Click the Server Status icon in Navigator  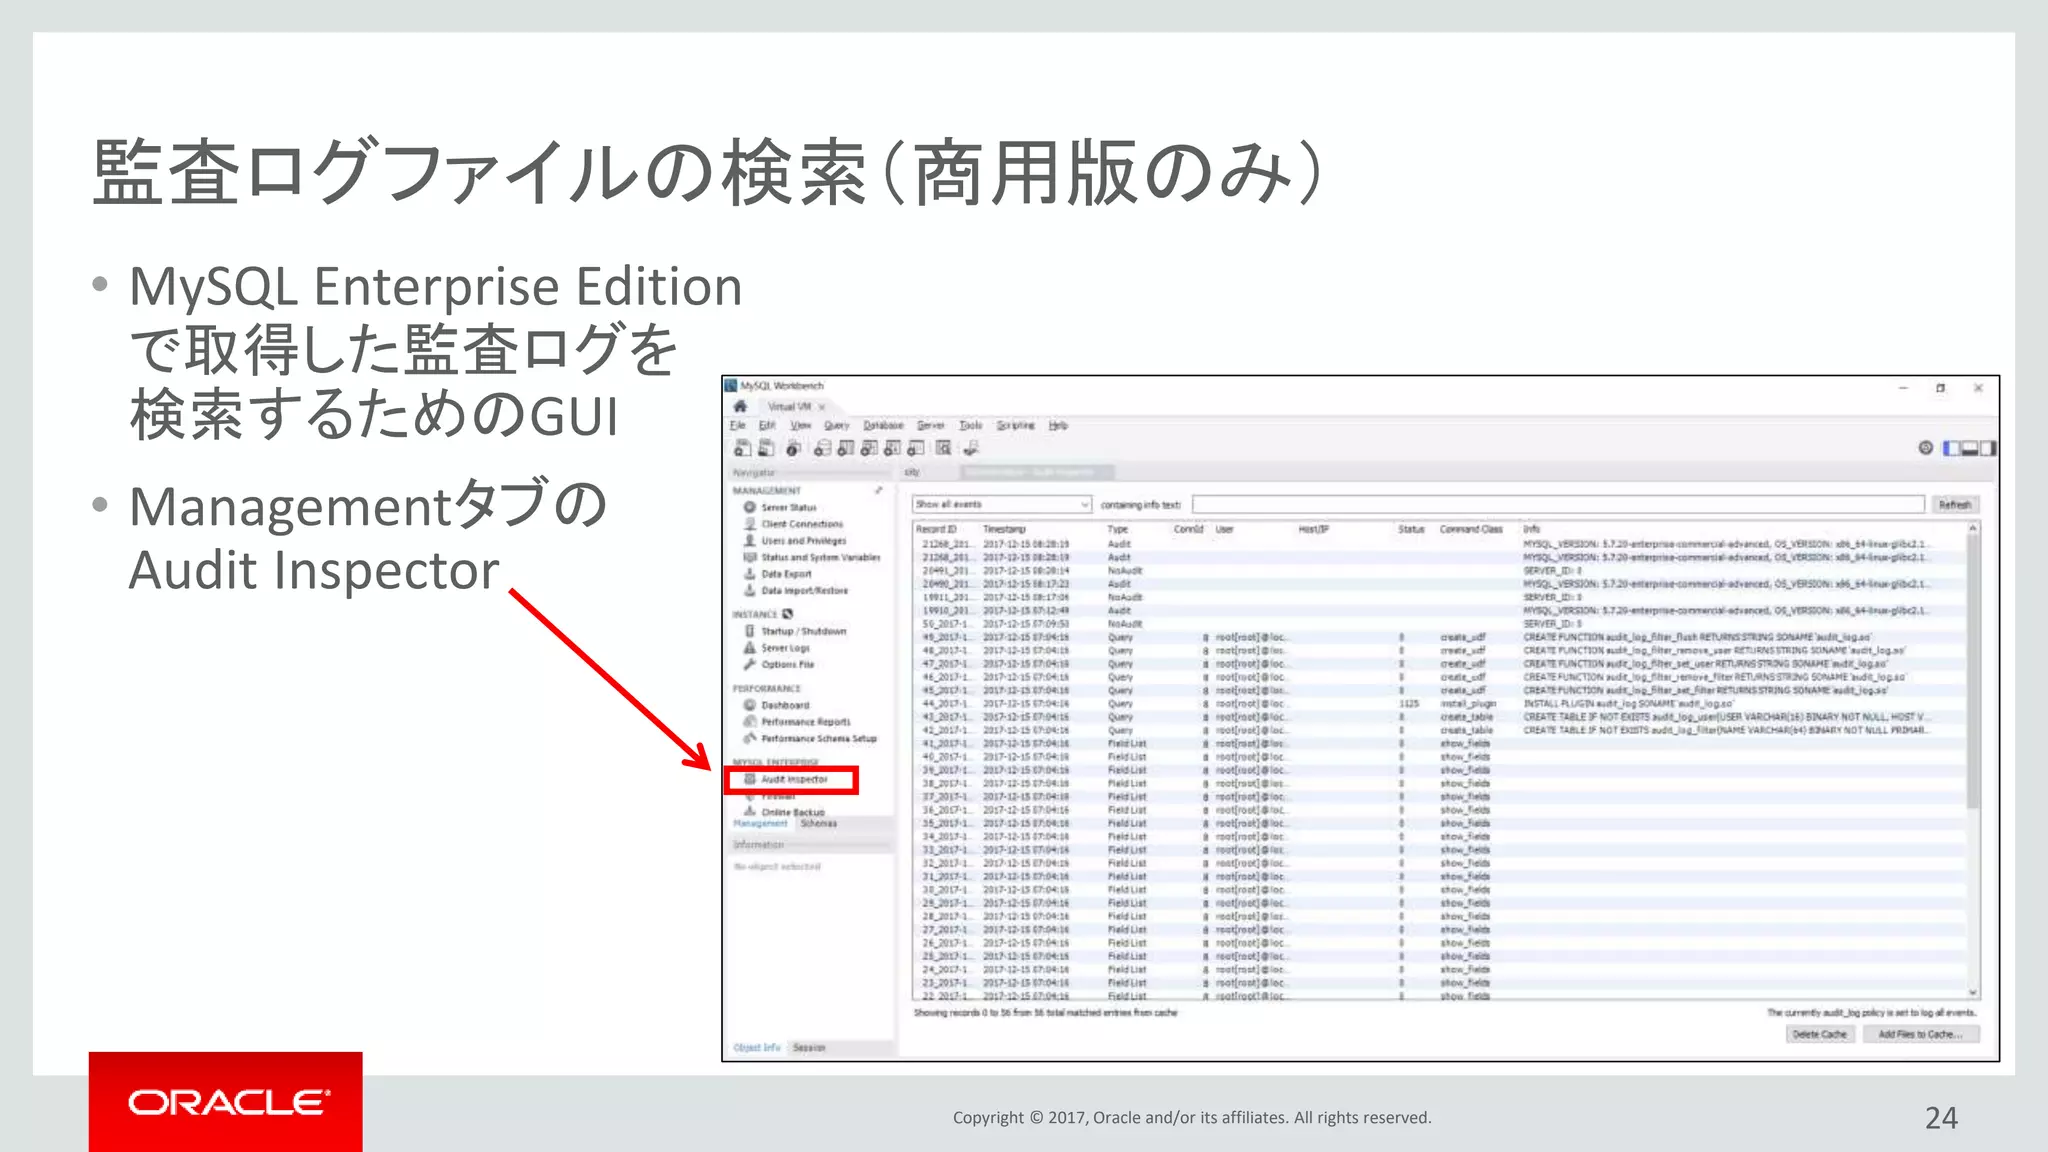[x=749, y=507]
